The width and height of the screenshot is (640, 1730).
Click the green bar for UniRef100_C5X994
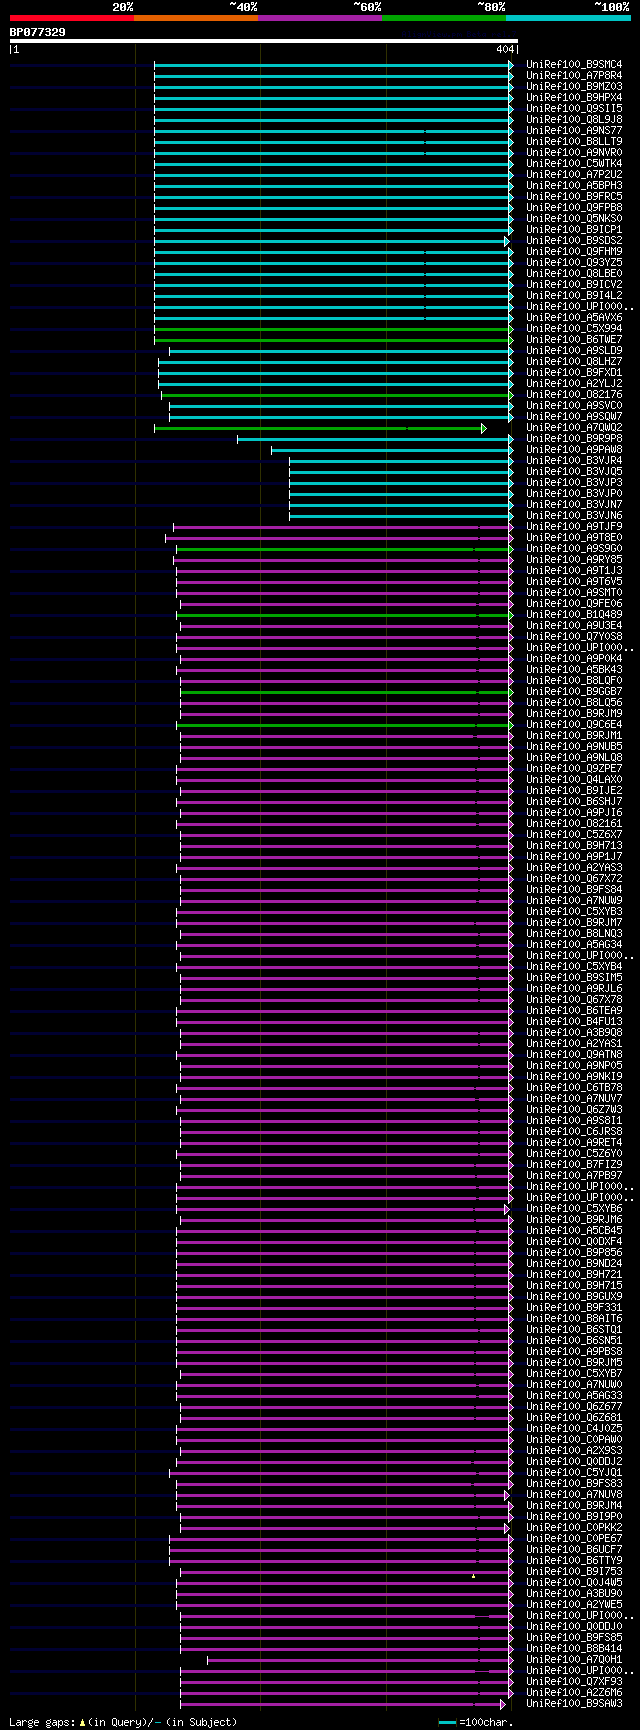tap(333, 329)
